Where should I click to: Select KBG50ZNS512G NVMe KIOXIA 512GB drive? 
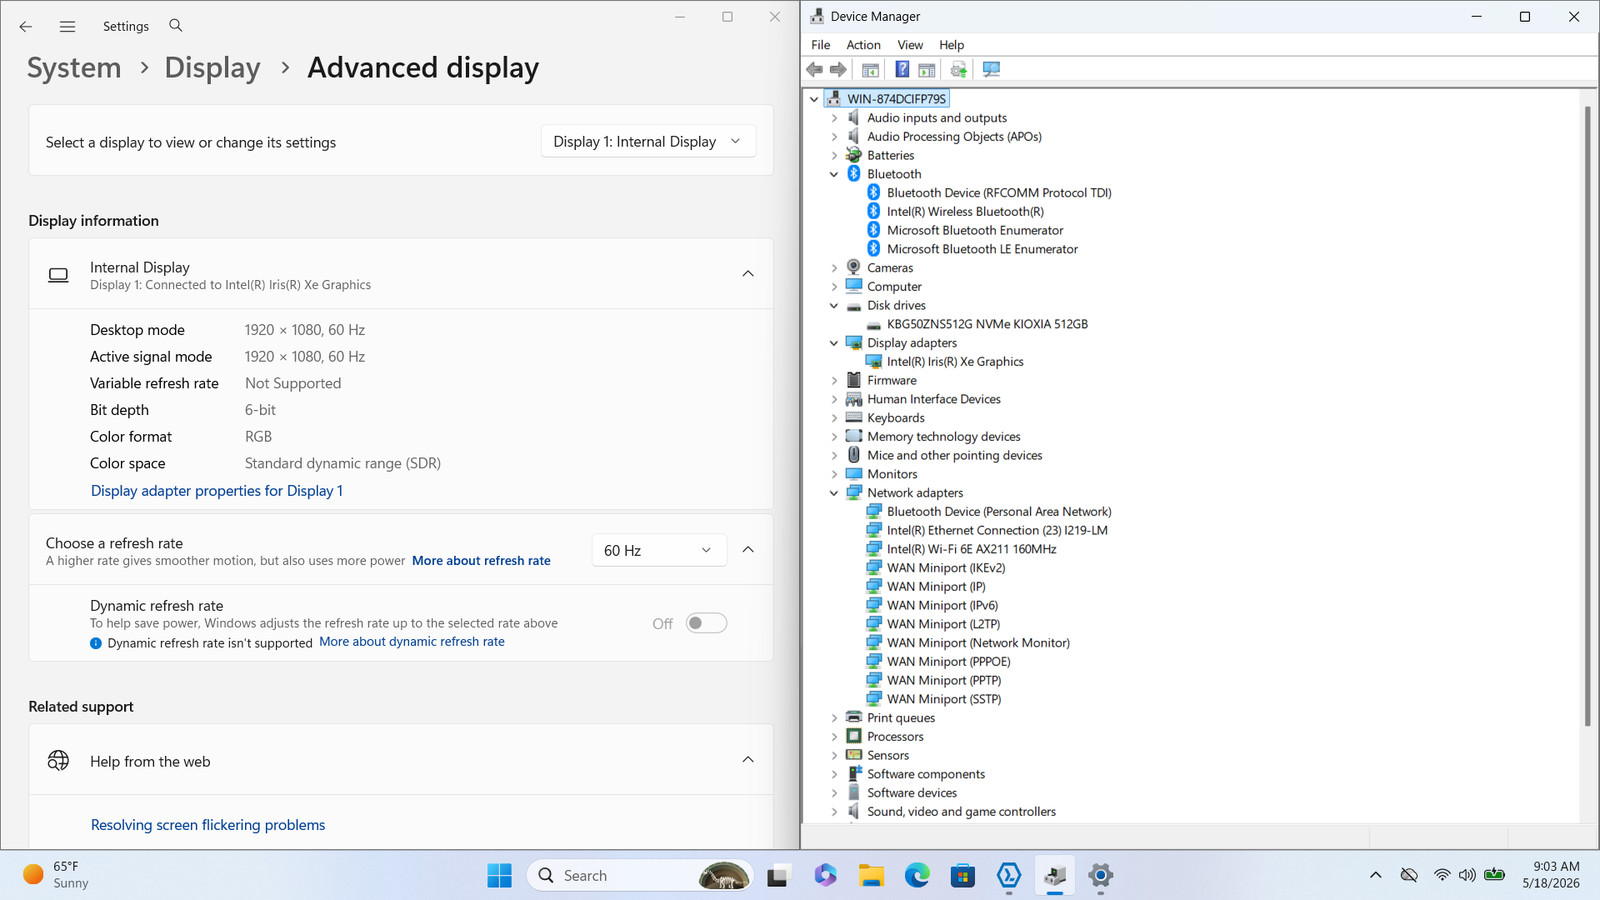click(987, 325)
